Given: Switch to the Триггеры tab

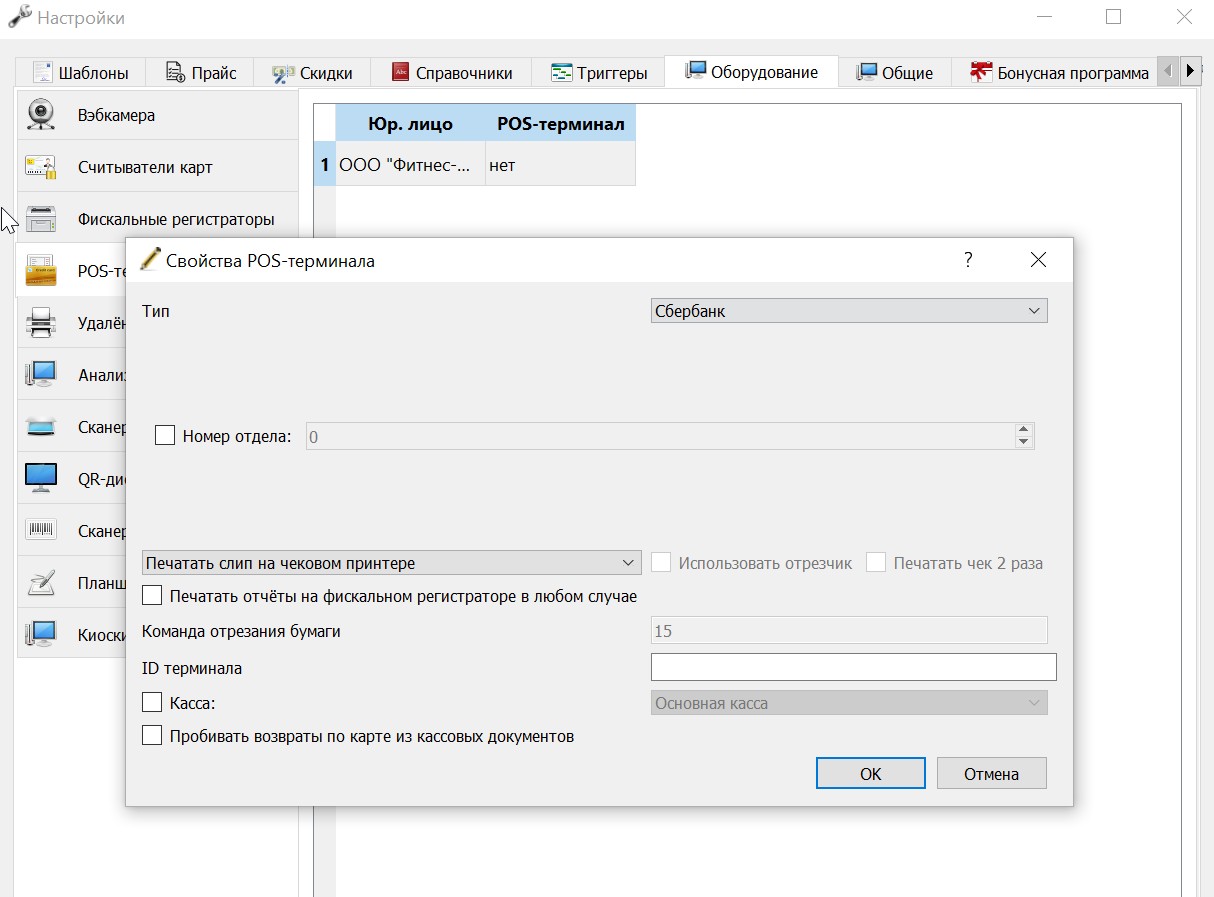Looking at the screenshot, I should click(597, 72).
